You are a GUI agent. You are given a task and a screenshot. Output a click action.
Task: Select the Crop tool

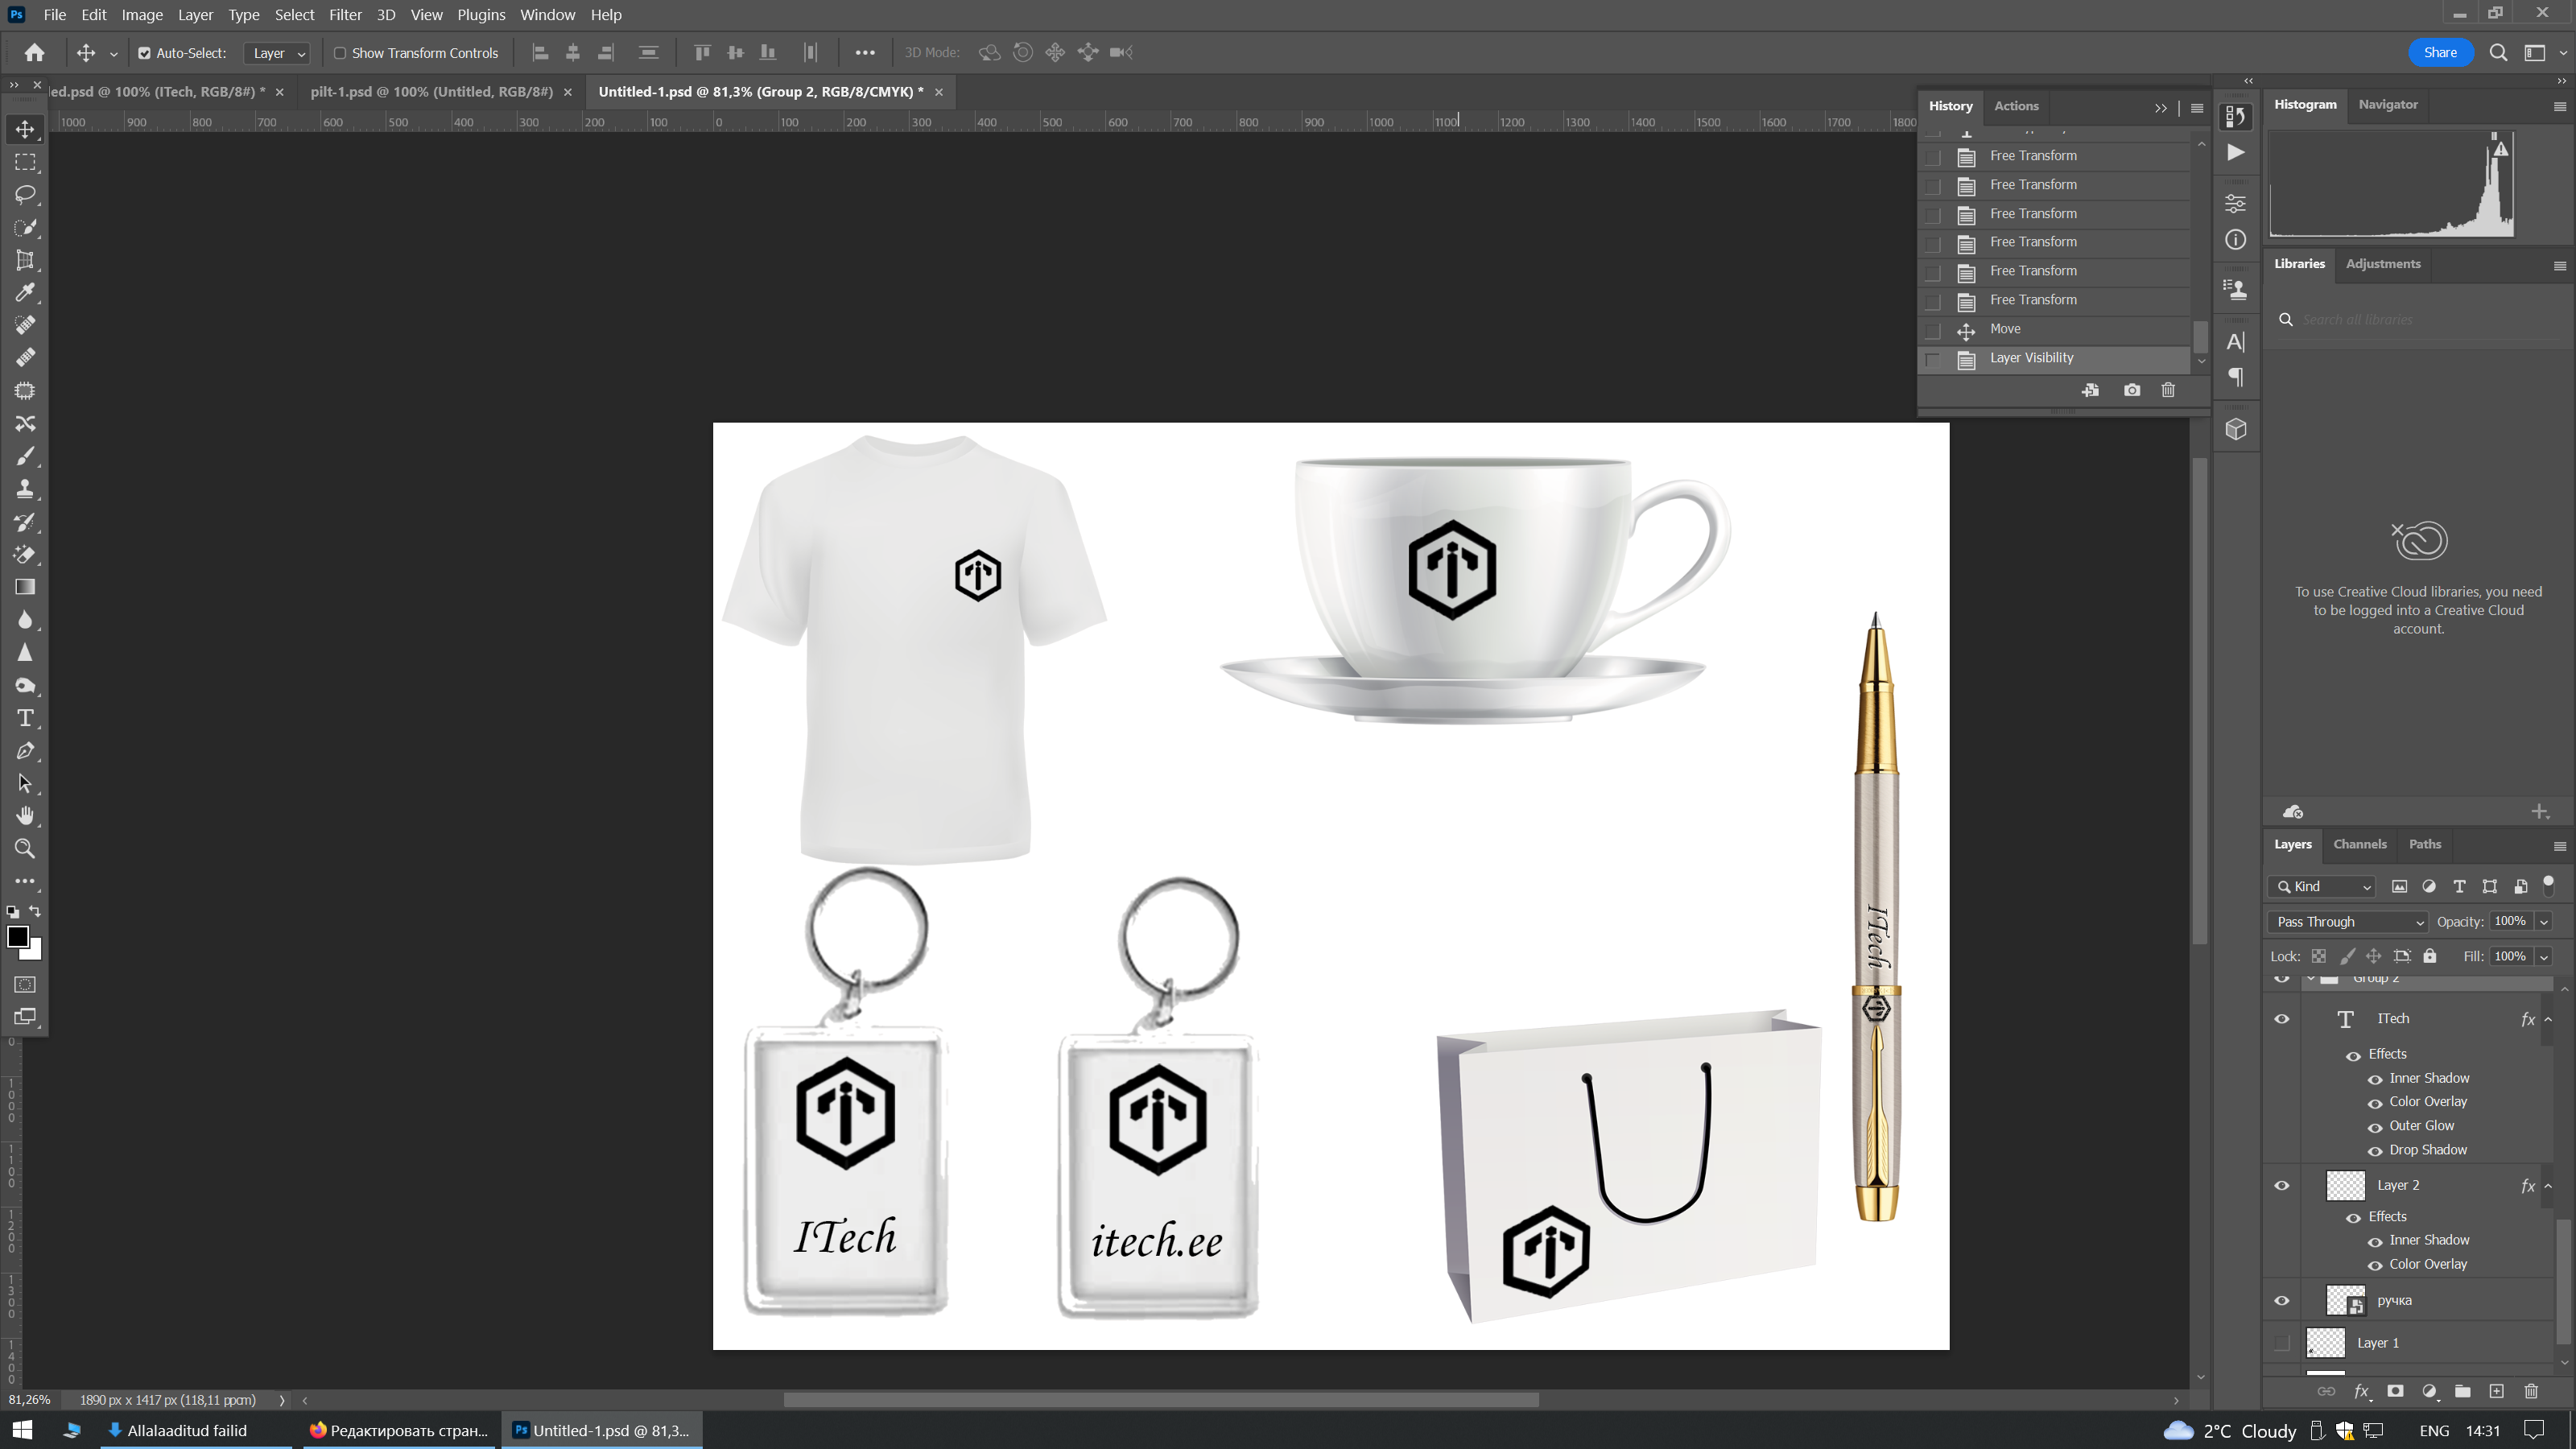(x=25, y=260)
